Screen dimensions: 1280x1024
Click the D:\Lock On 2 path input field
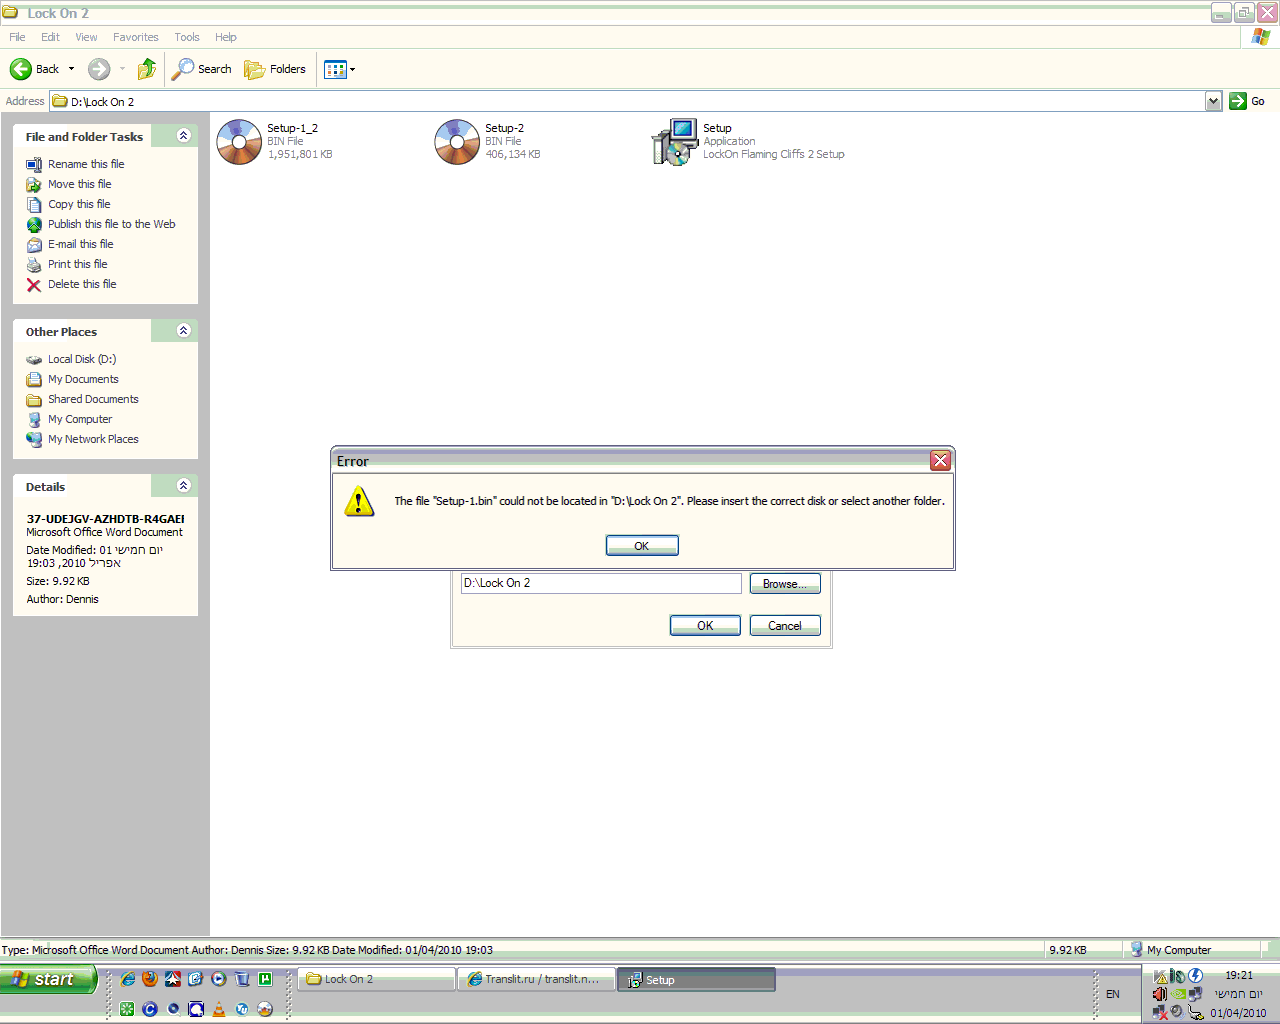coord(601,583)
